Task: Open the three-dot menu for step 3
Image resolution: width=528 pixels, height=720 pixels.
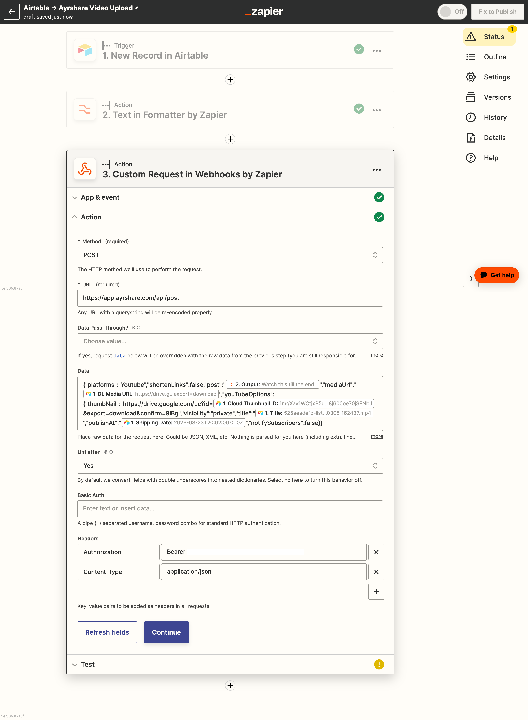Action: pos(377,169)
